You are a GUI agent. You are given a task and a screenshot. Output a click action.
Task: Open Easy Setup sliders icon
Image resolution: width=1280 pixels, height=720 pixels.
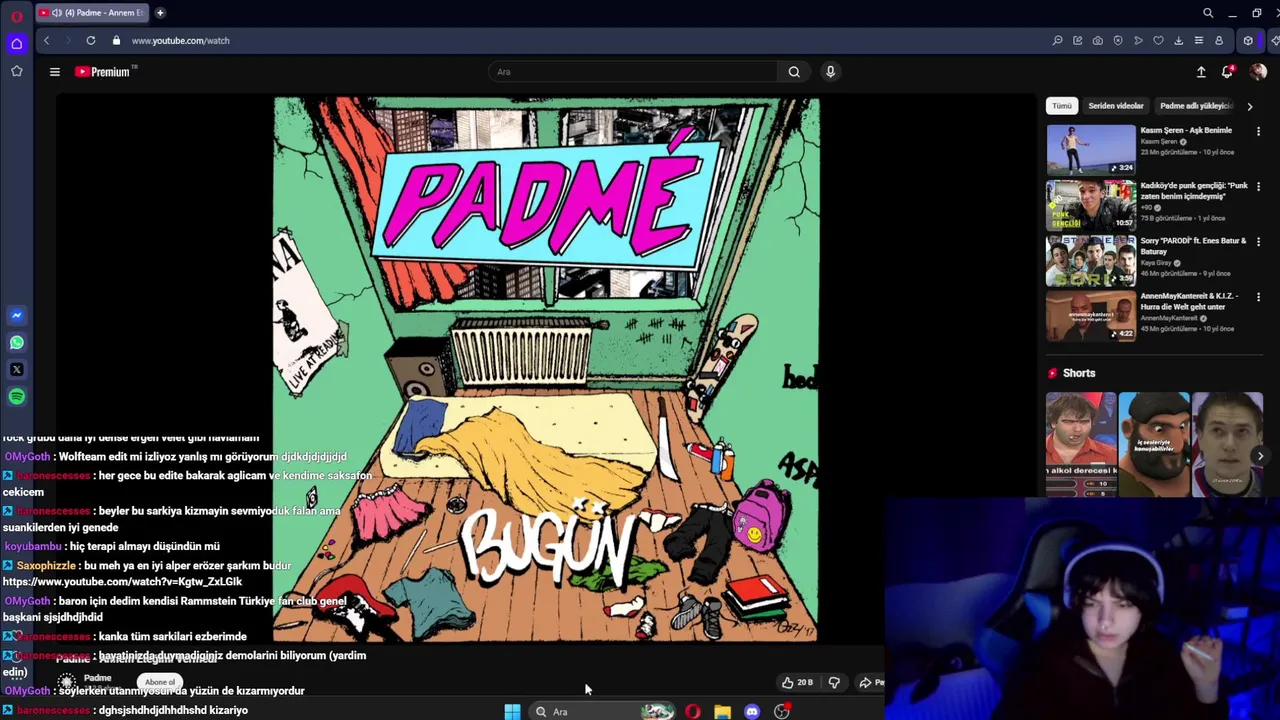click(x=1198, y=40)
